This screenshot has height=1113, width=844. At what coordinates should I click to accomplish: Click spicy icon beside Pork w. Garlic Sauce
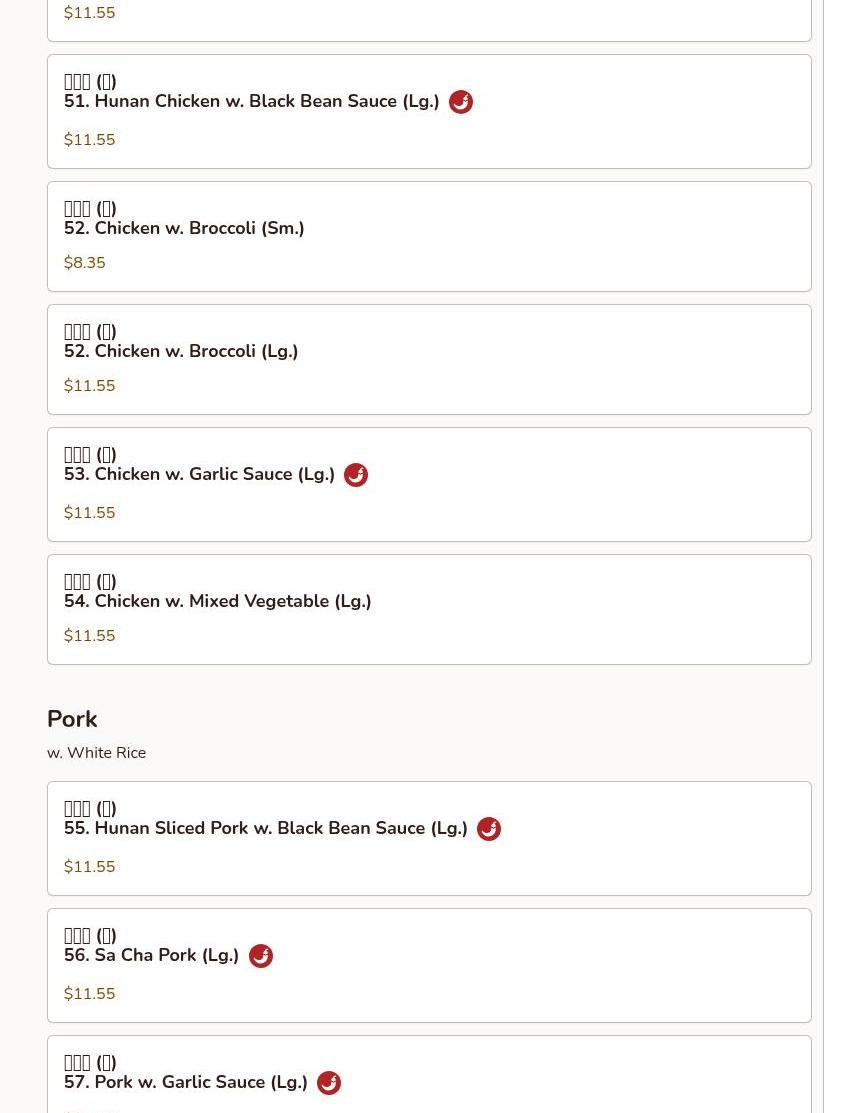pos(328,1083)
